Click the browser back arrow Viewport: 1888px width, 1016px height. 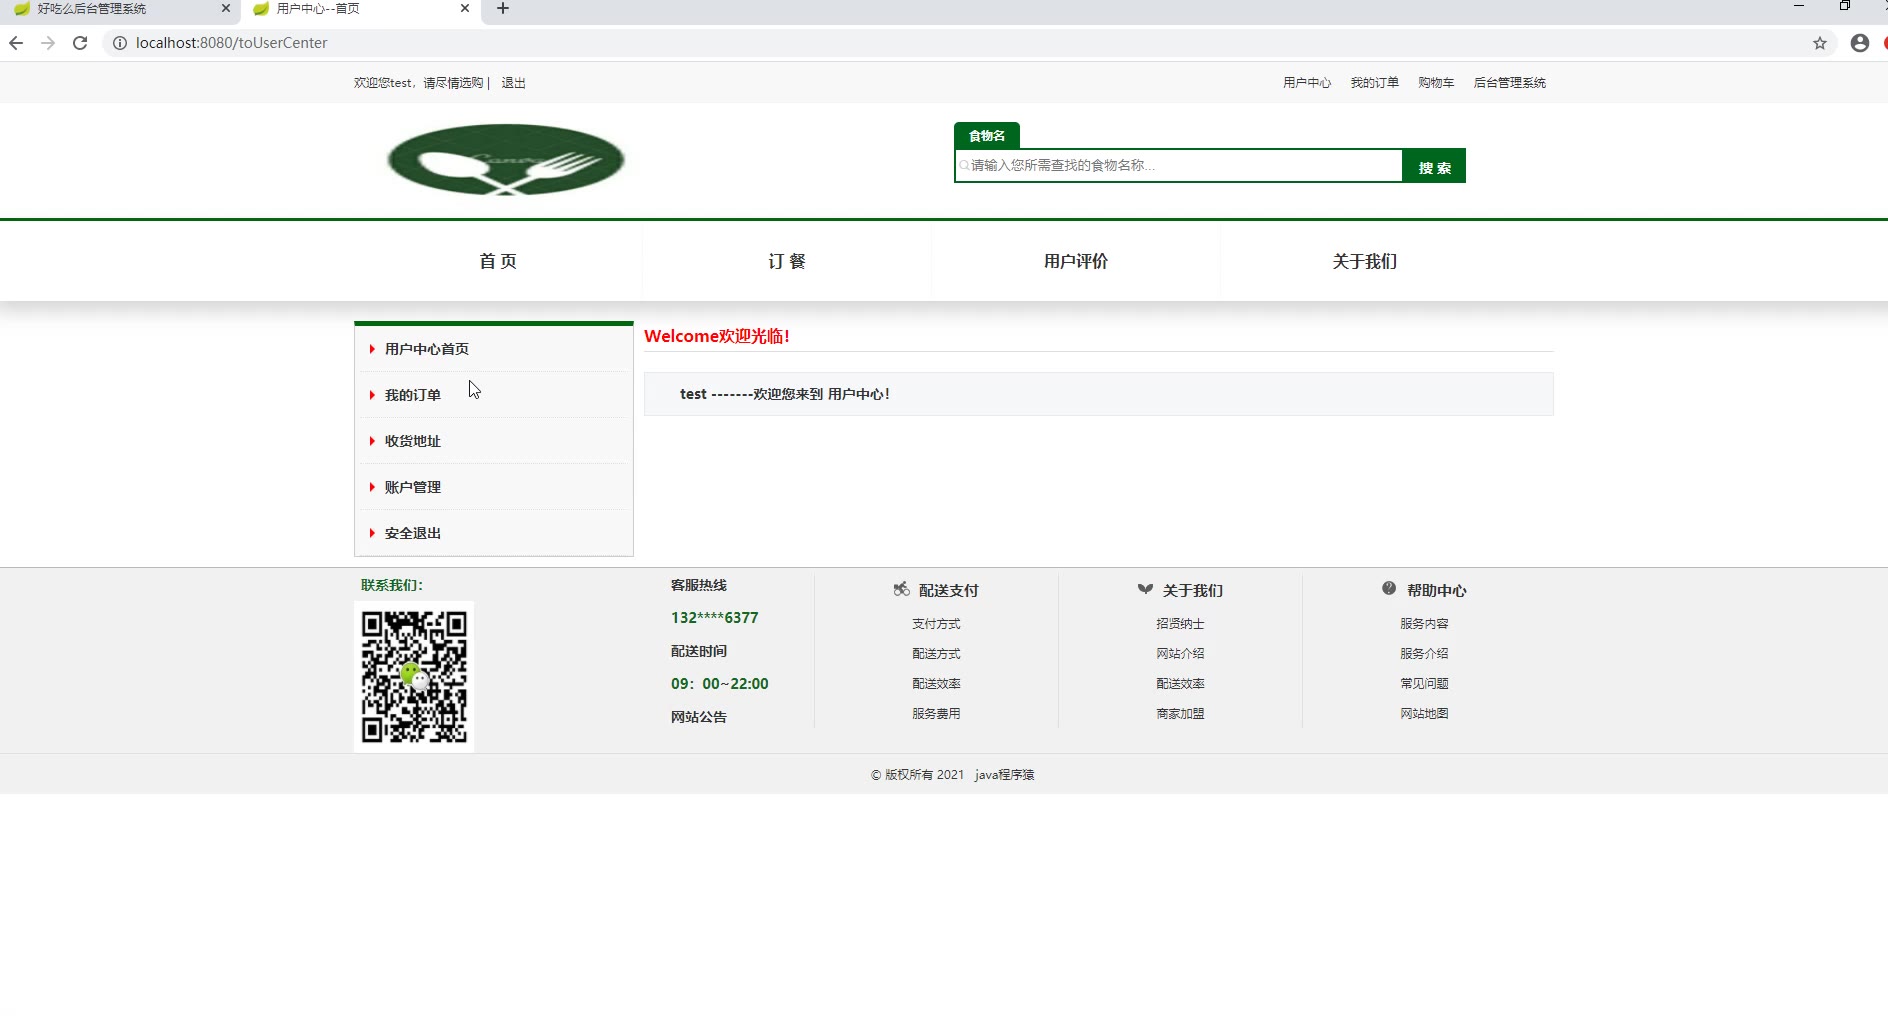point(16,43)
